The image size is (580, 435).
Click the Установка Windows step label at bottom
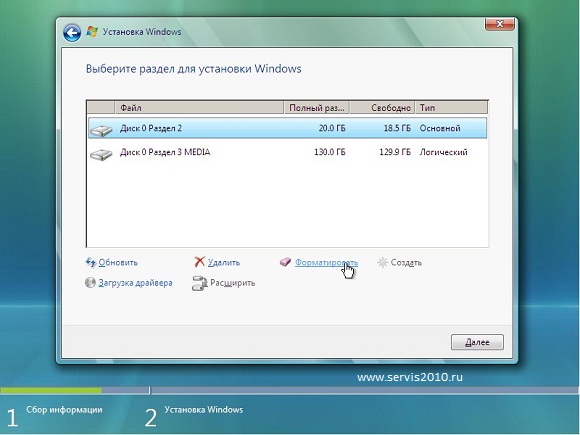pos(204,410)
